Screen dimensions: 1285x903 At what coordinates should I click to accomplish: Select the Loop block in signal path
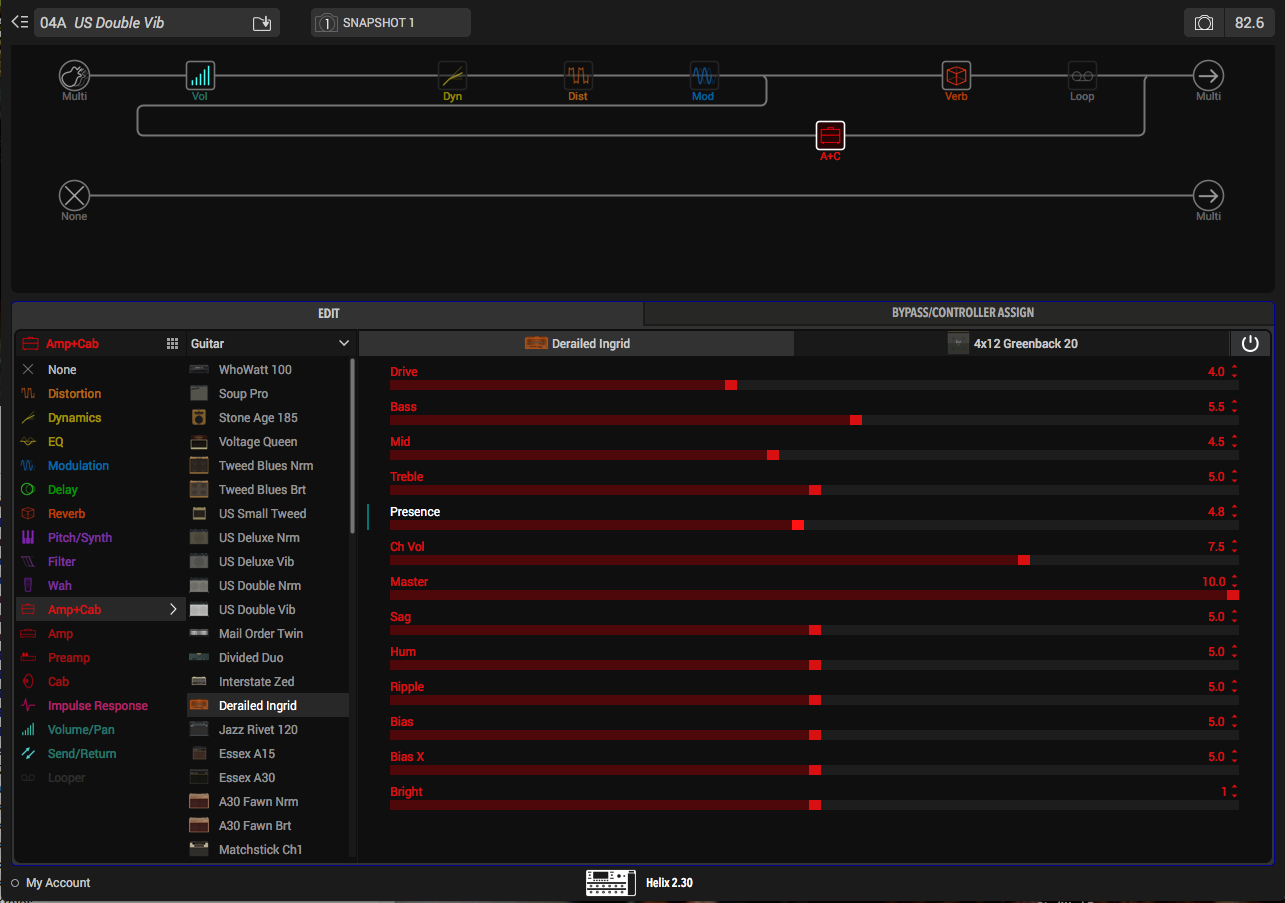[x=1082, y=75]
